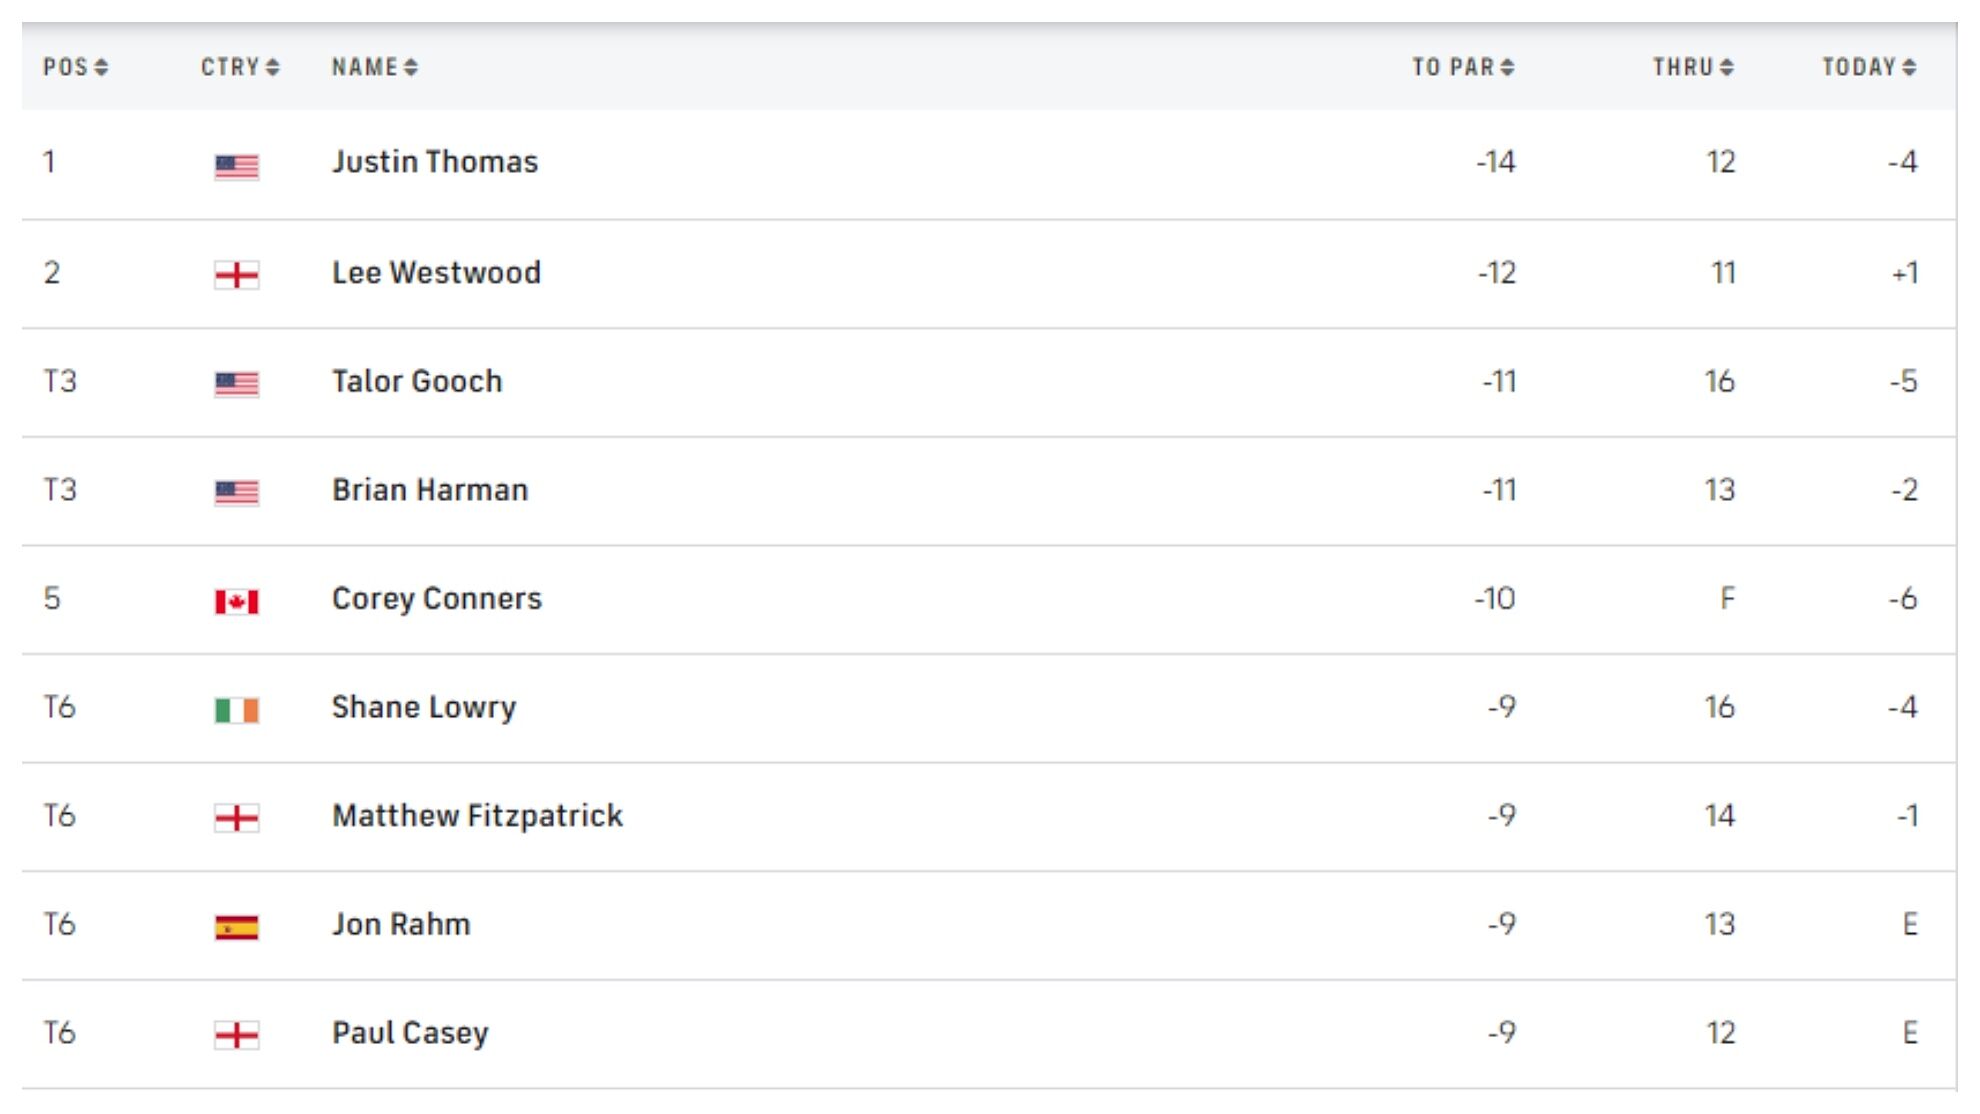Click the USA flag beside Justin Thomas
Viewport: 1980px width, 1114px height.
237,165
